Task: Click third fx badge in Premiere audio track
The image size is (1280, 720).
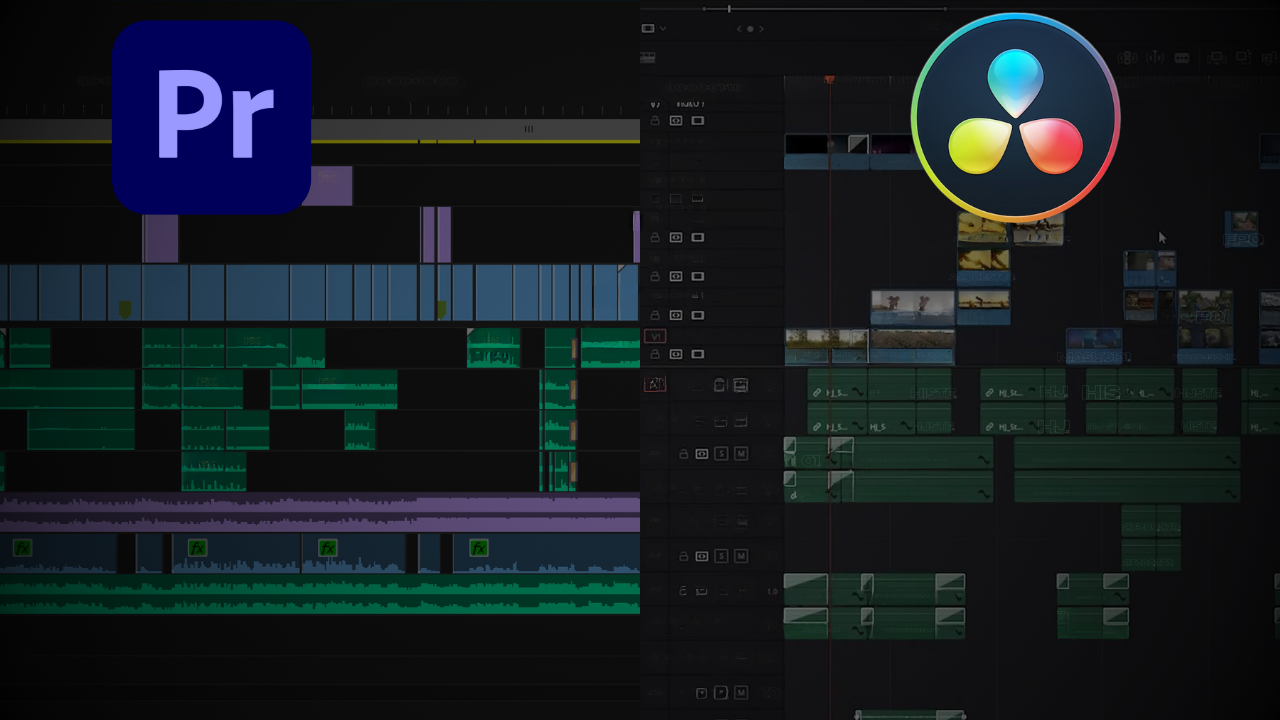Action: pyautogui.click(x=327, y=547)
